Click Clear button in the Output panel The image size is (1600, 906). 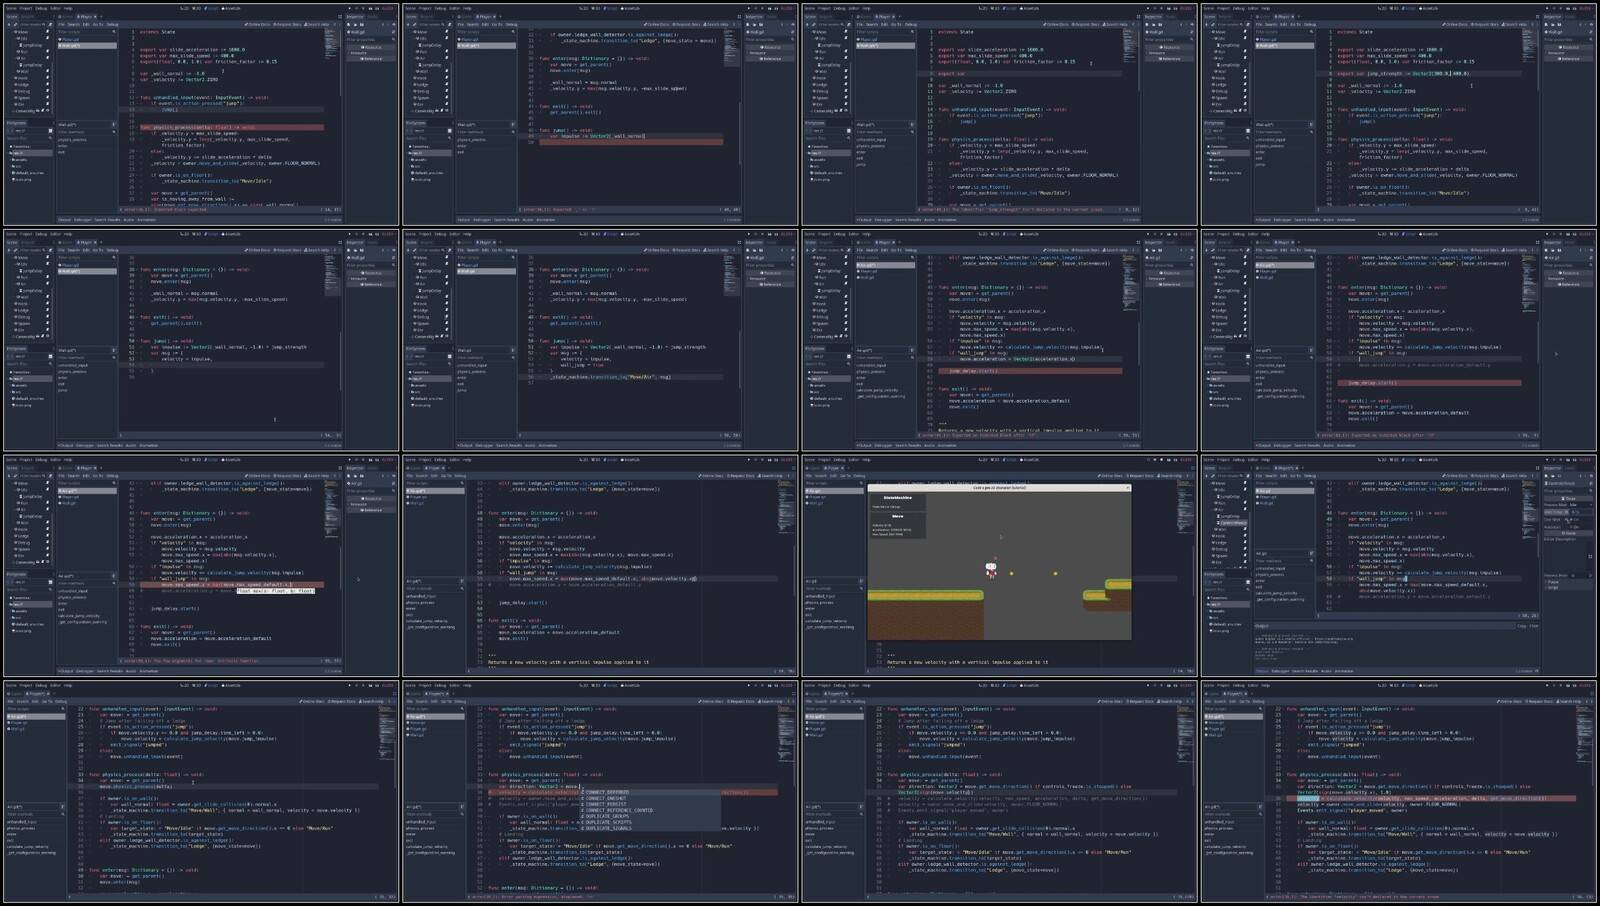[1534, 626]
